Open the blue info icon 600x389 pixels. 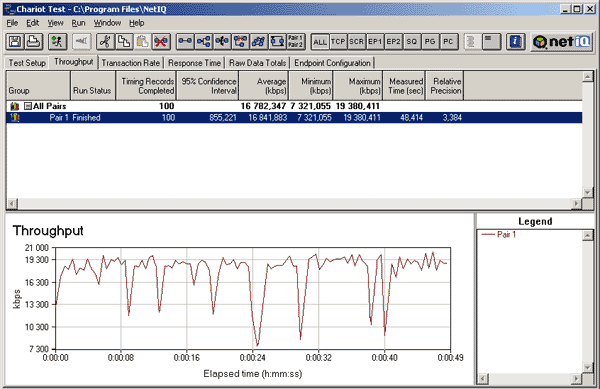pyautogui.click(x=515, y=41)
